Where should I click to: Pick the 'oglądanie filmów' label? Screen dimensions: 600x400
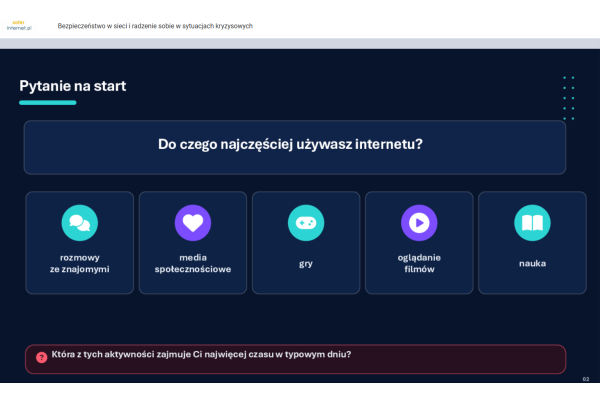pos(419,263)
